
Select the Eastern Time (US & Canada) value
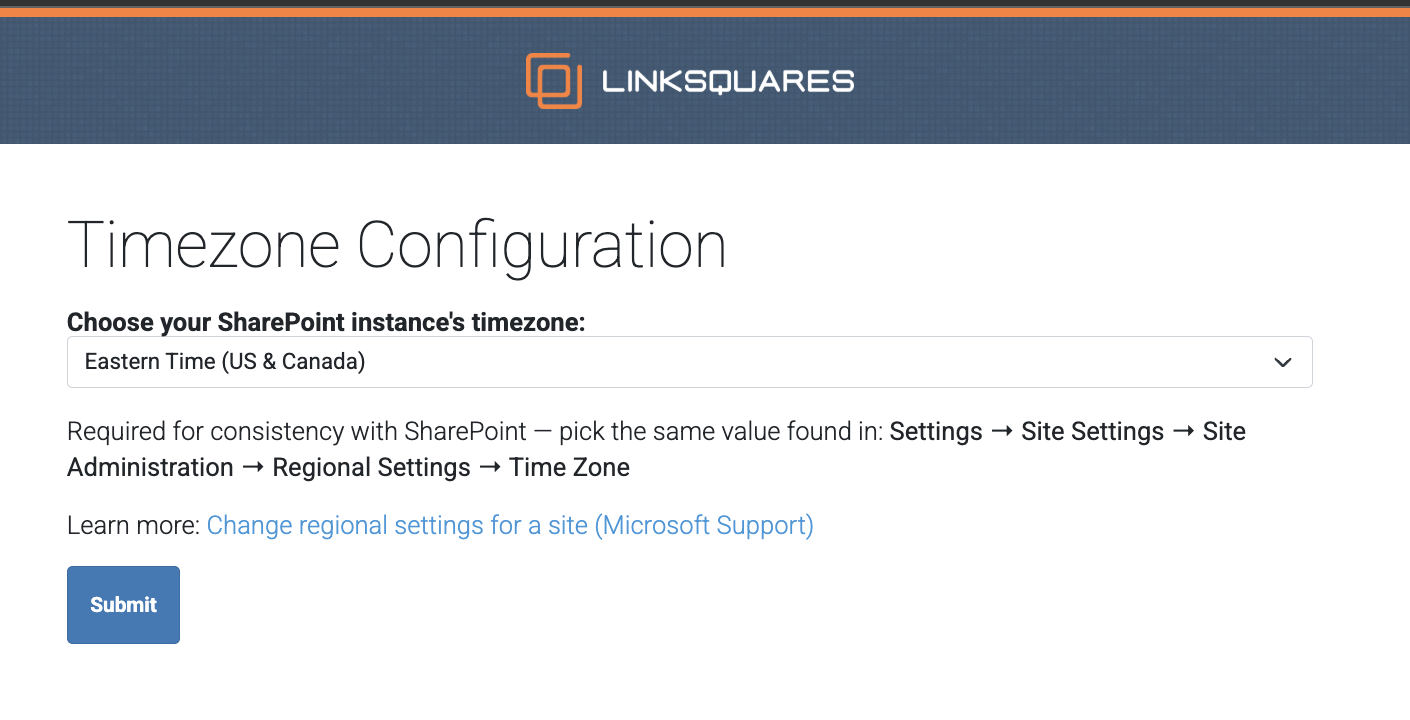[x=225, y=362]
